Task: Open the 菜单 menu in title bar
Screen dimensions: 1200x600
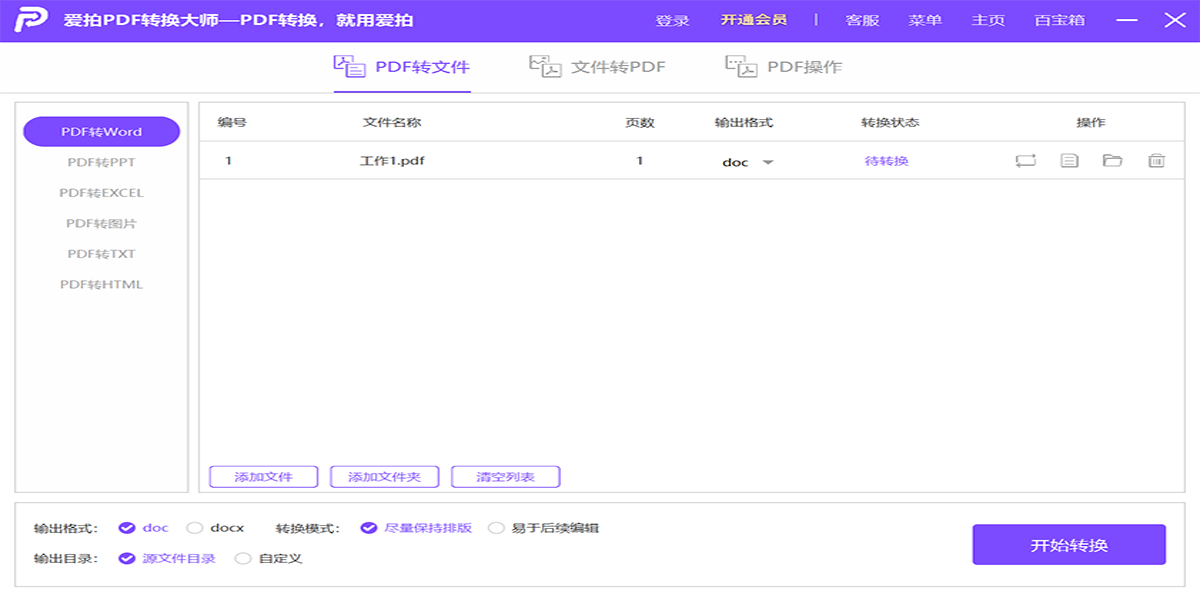Action: click(x=924, y=20)
